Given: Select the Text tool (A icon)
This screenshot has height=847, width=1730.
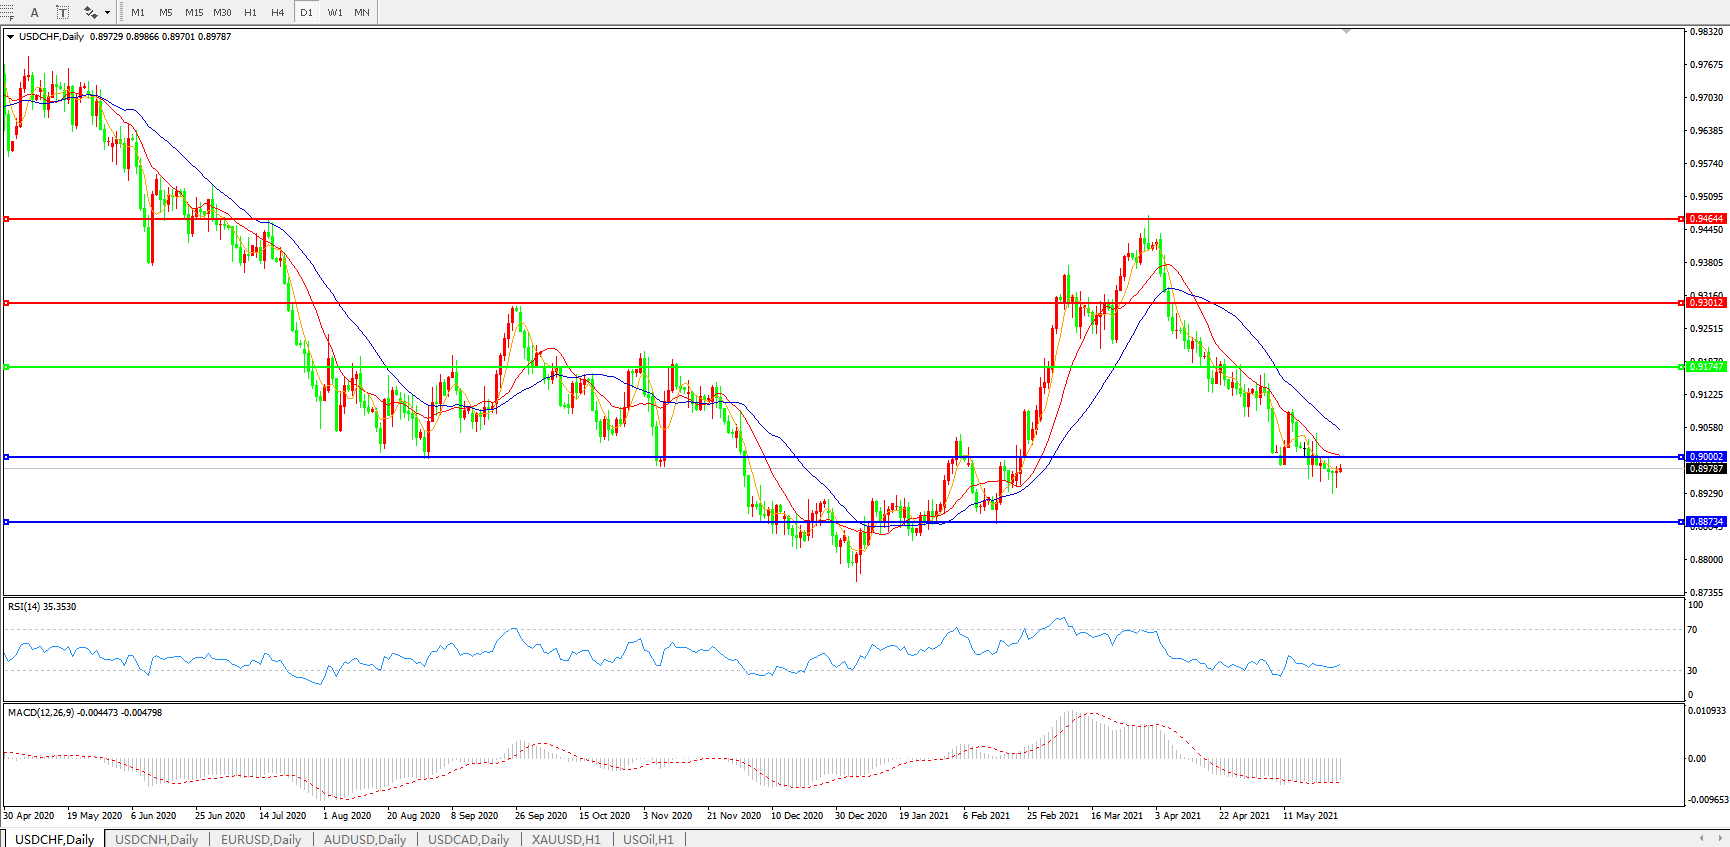Looking at the screenshot, I should [x=34, y=13].
